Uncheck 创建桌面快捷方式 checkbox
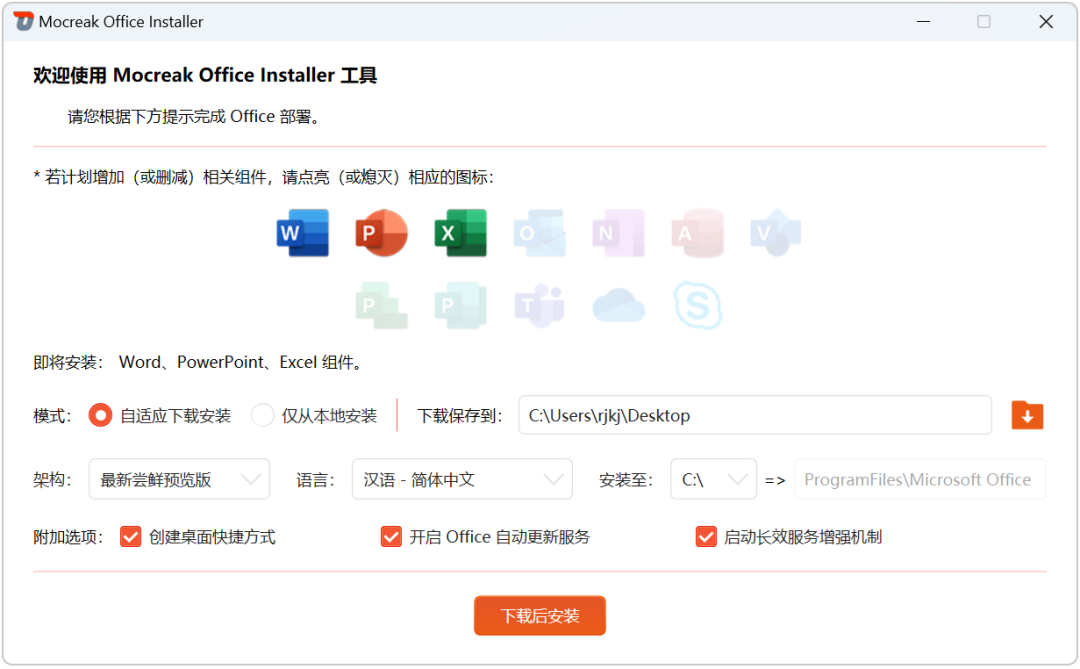 click(x=130, y=537)
